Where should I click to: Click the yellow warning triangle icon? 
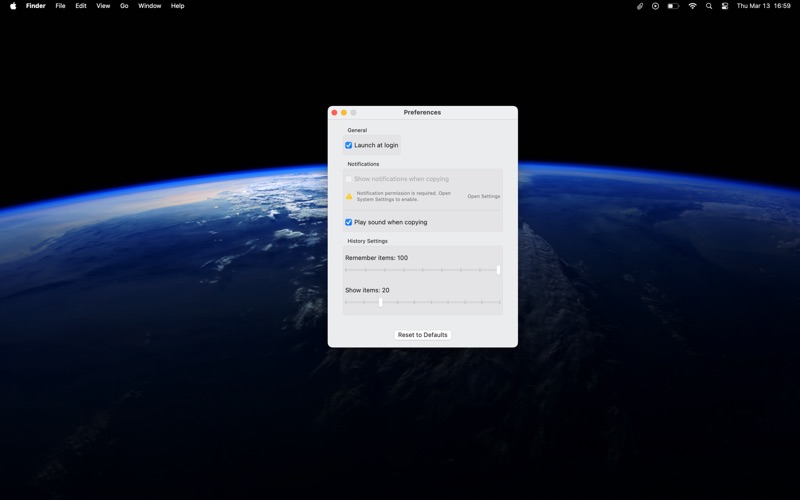point(349,196)
